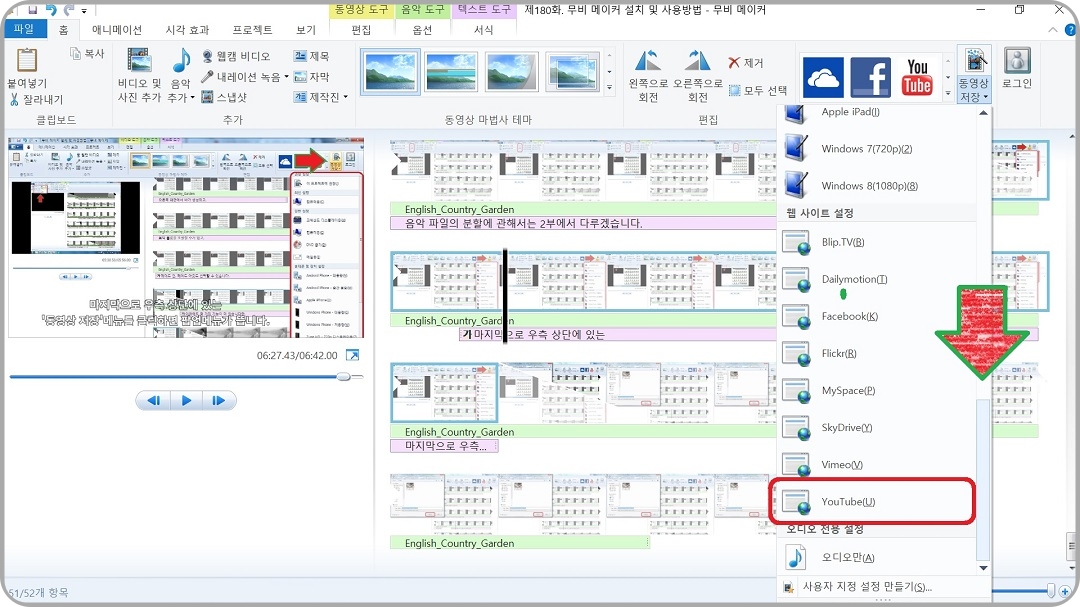Select the first AutoMovie theme thumbnail
Image resolution: width=1080 pixels, height=607 pixels.
tap(390, 72)
